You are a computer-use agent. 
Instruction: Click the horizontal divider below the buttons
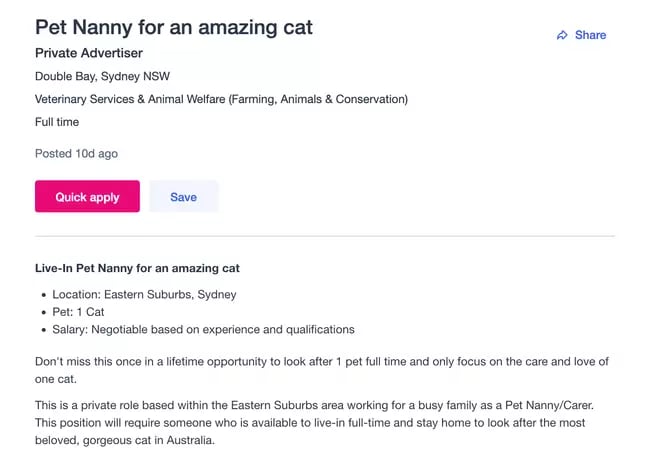coord(324,236)
